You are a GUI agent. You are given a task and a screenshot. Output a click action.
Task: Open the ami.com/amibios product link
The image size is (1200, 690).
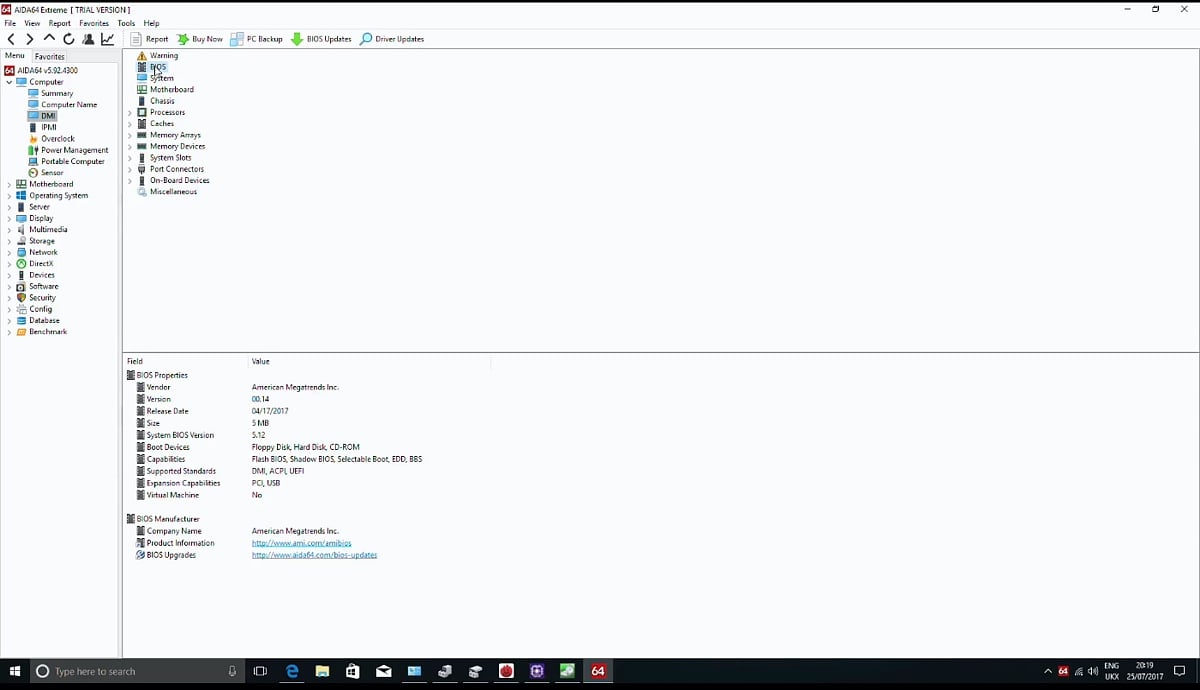301,543
